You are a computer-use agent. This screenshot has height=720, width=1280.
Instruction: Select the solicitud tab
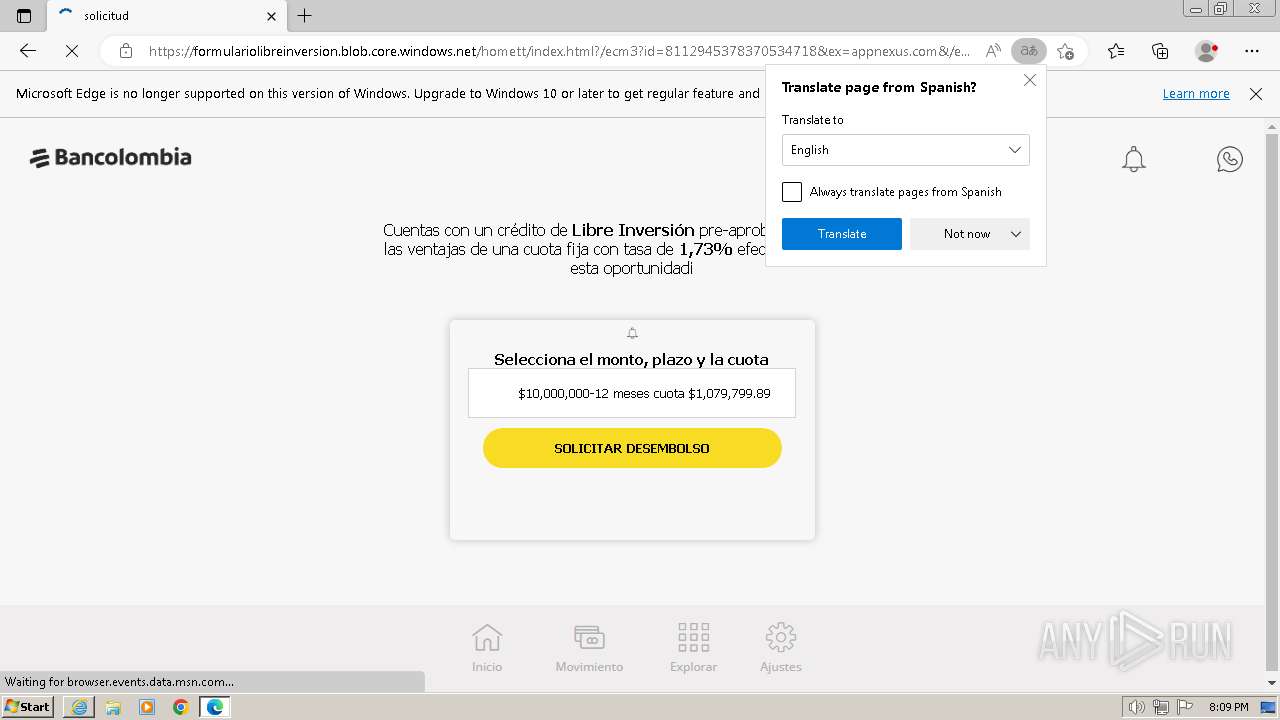coord(166,16)
